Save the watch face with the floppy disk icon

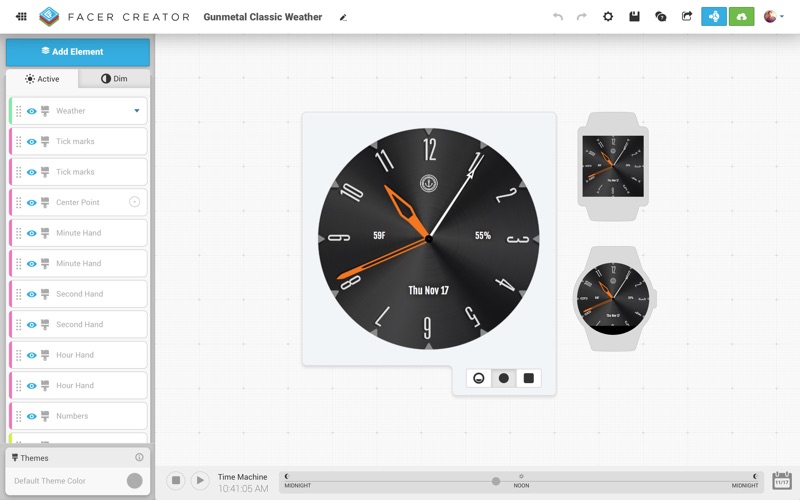pos(634,17)
